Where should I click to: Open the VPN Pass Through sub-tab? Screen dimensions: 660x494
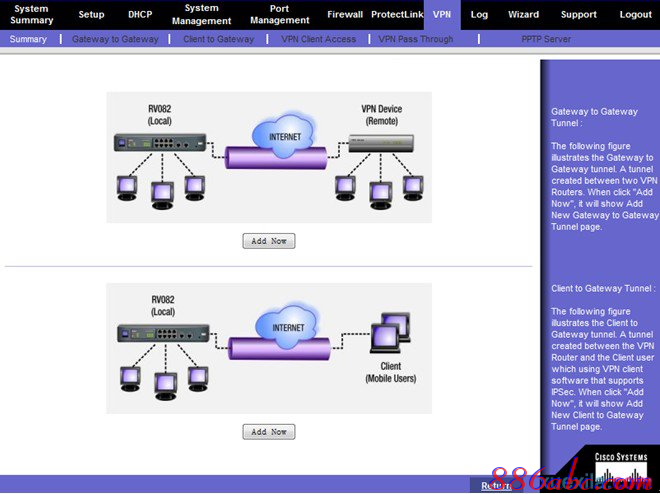point(415,39)
